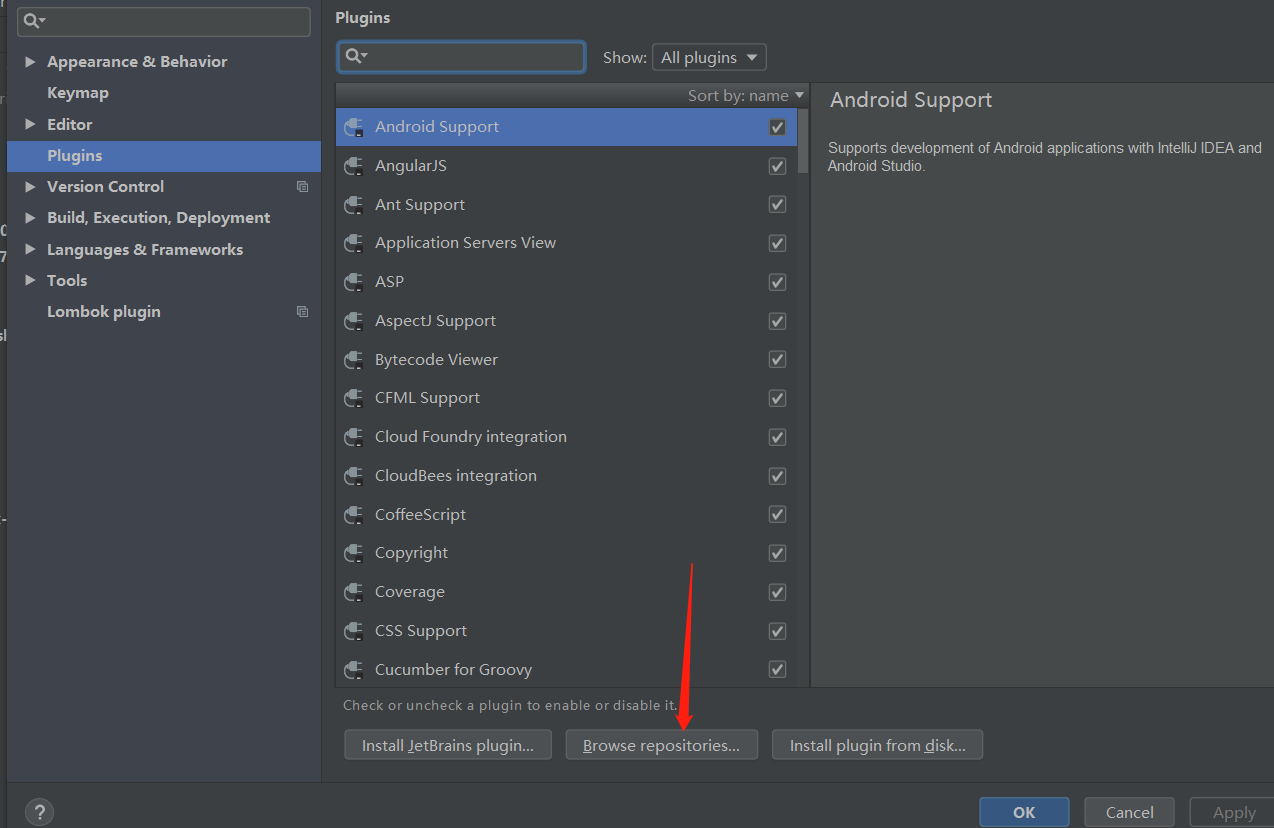Viewport: 1274px width, 828px height.
Task: Click the settings search magnifier icon
Action: (34, 21)
